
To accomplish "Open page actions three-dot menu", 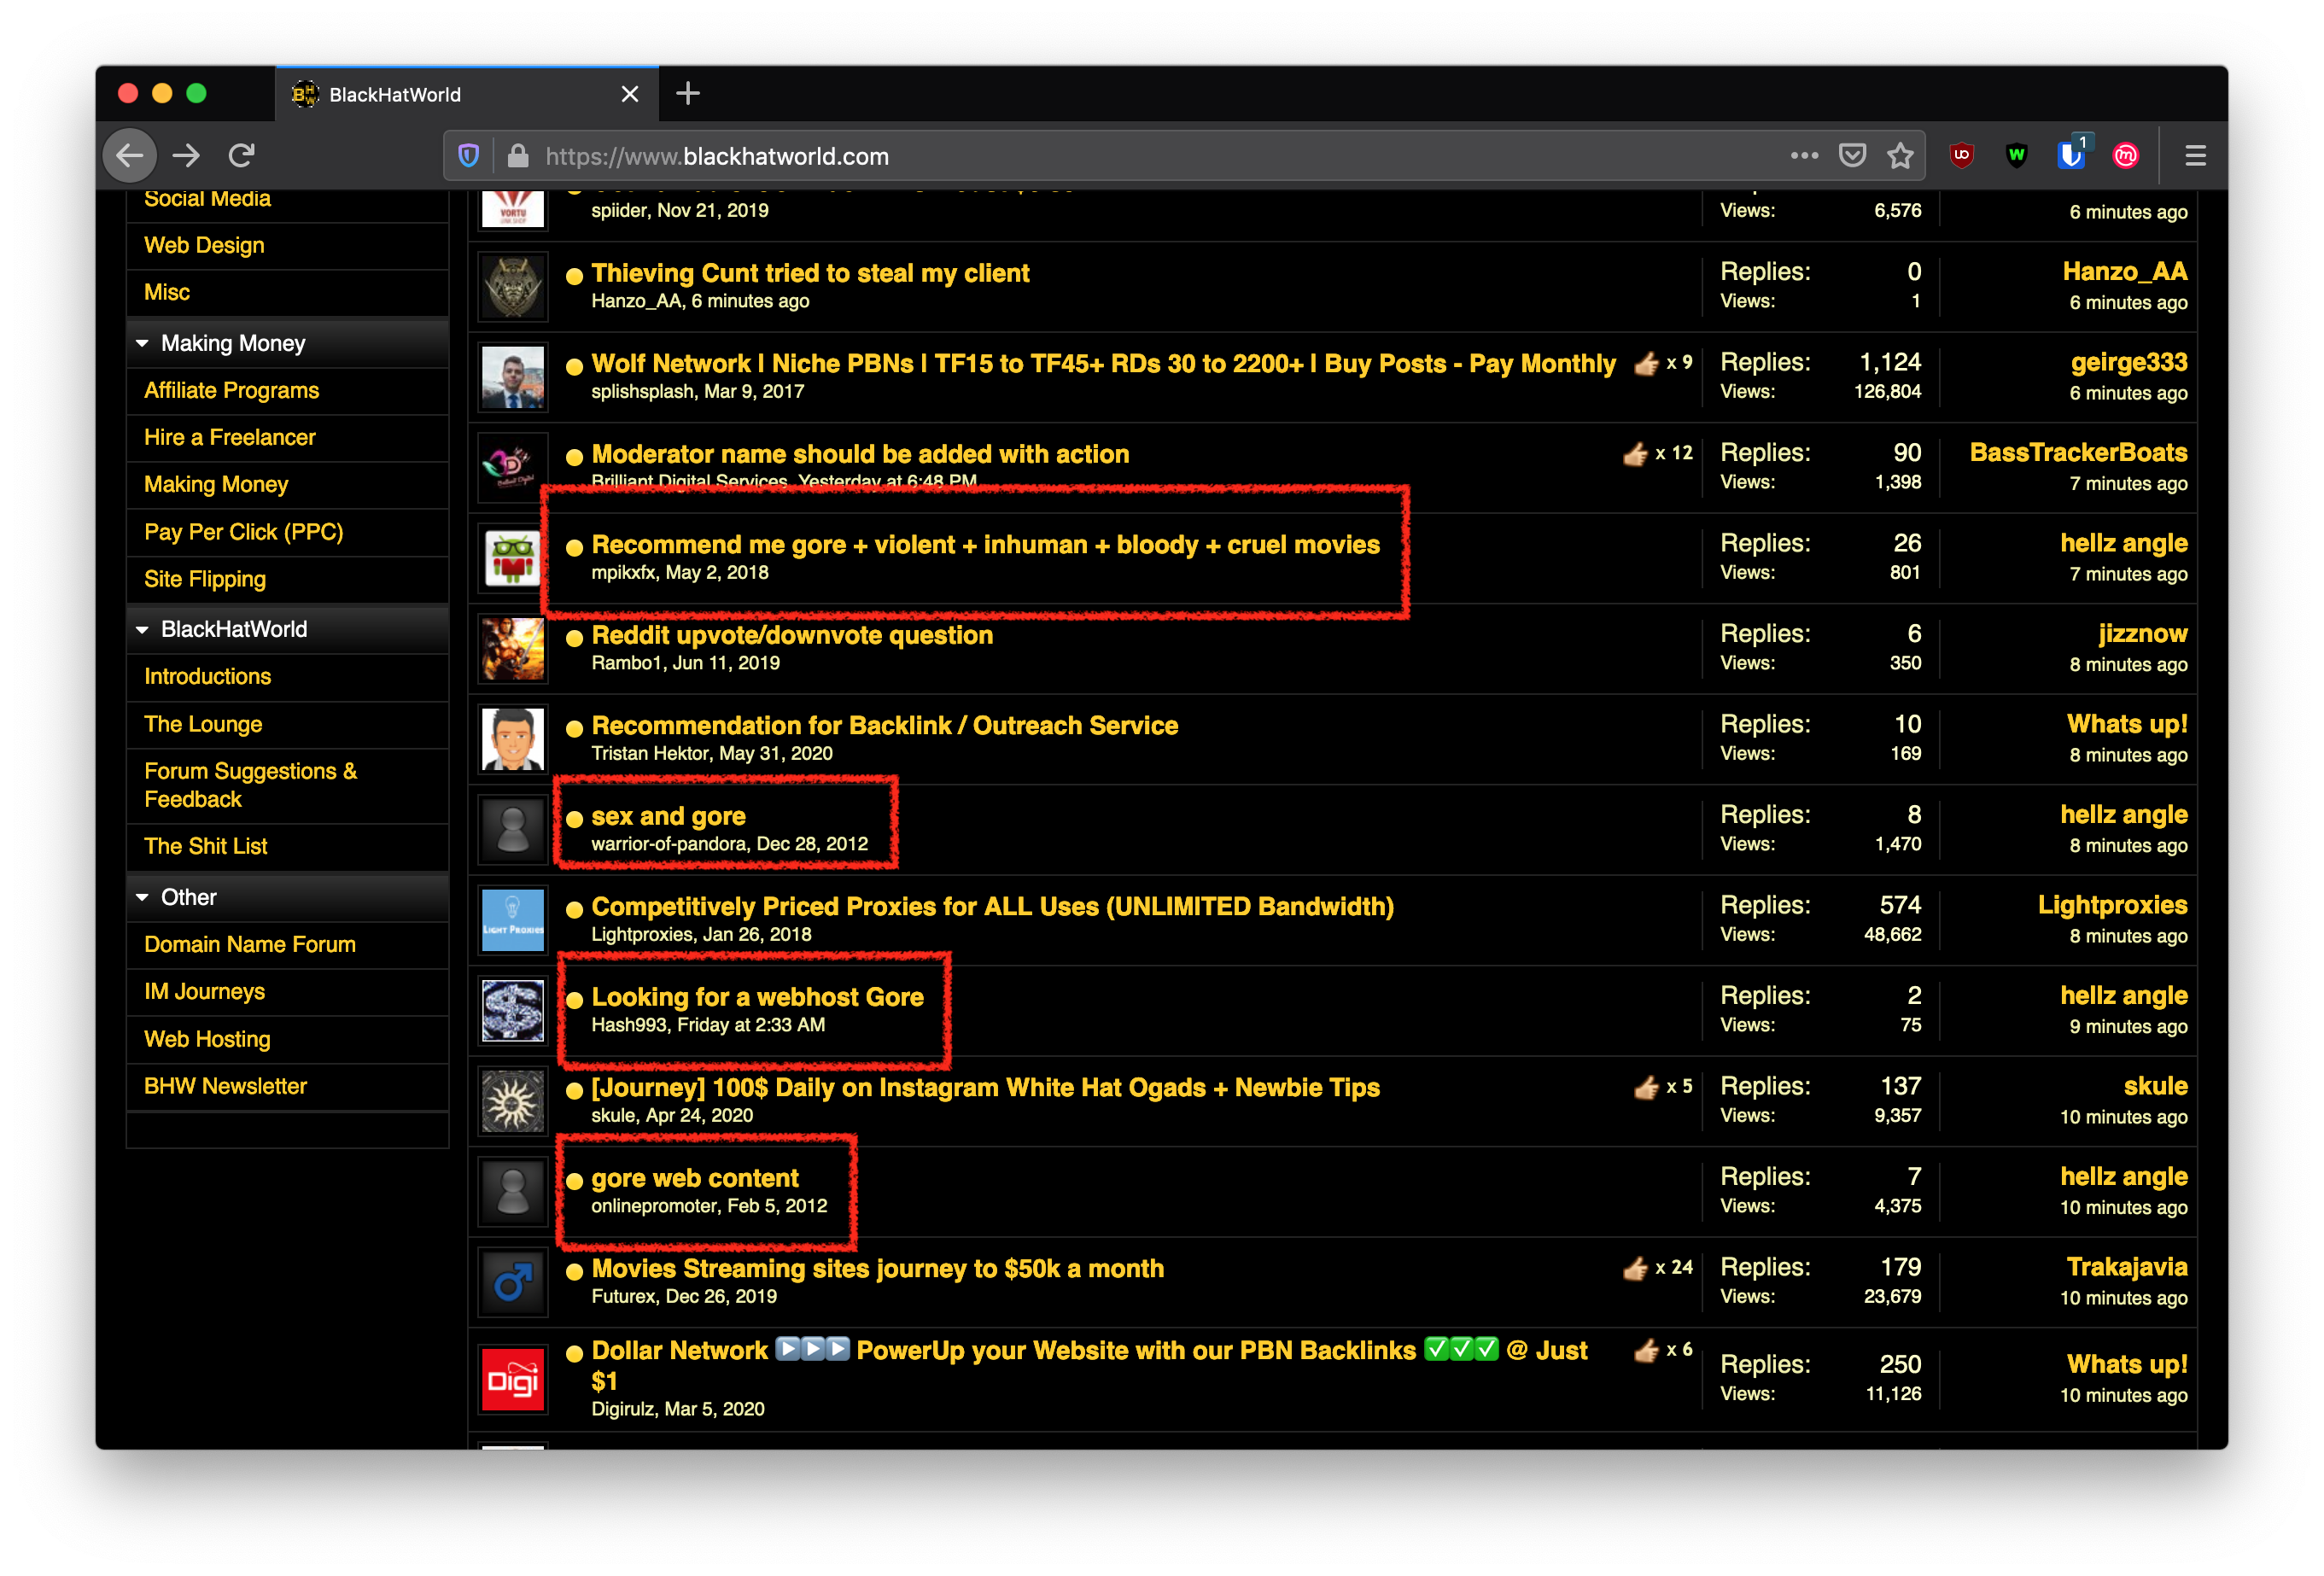I will click(1804, 155).
